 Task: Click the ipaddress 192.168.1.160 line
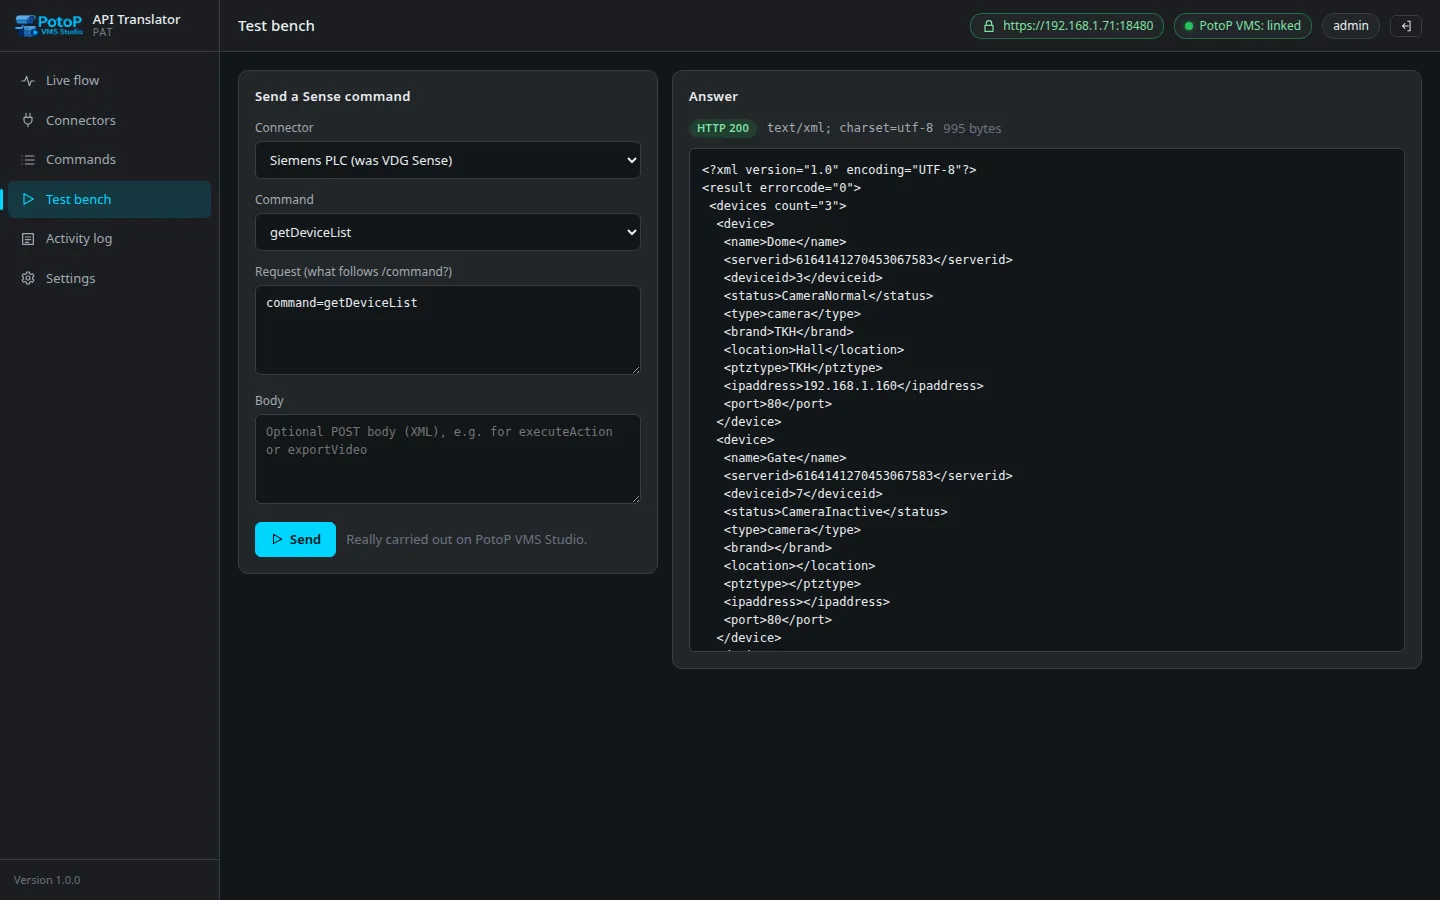853,386
